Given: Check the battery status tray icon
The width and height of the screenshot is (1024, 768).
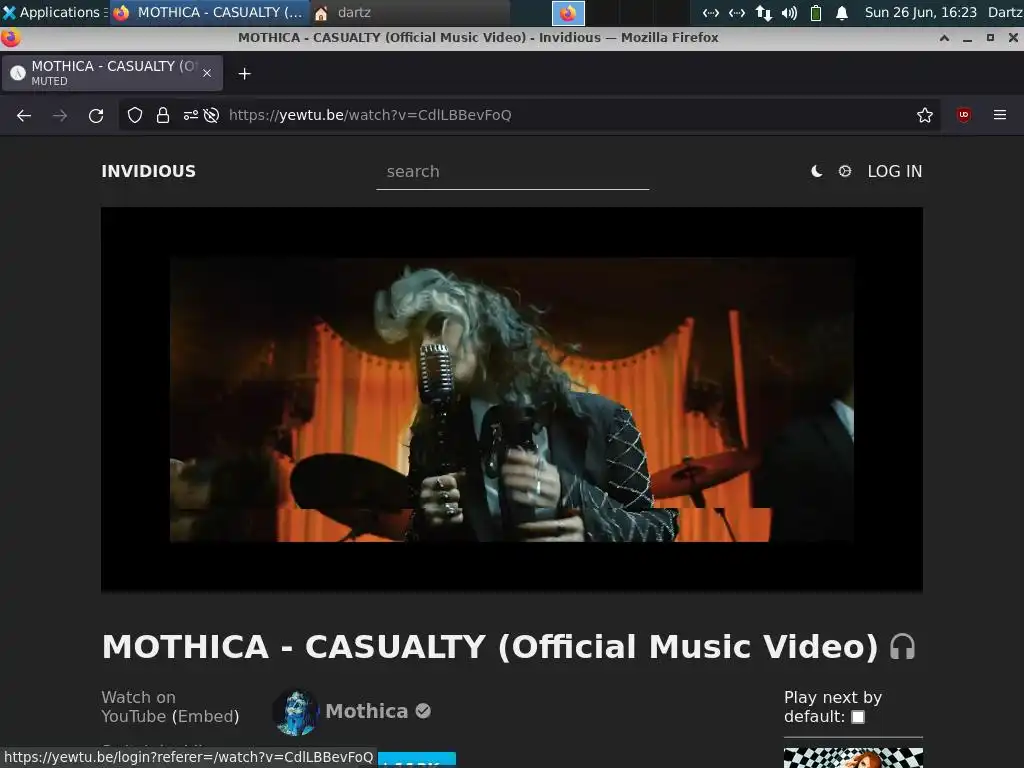Looking at the screenshot, I should [816, 12].
